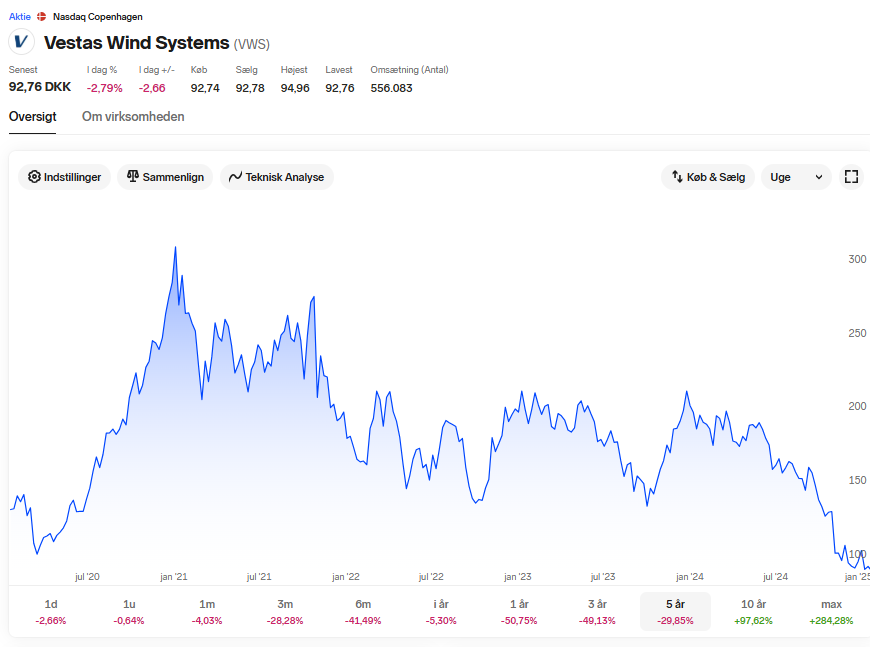This screenshot has height=647, width=870.
Task: Open the fullscreen chart icon
Action: point(851,177)
